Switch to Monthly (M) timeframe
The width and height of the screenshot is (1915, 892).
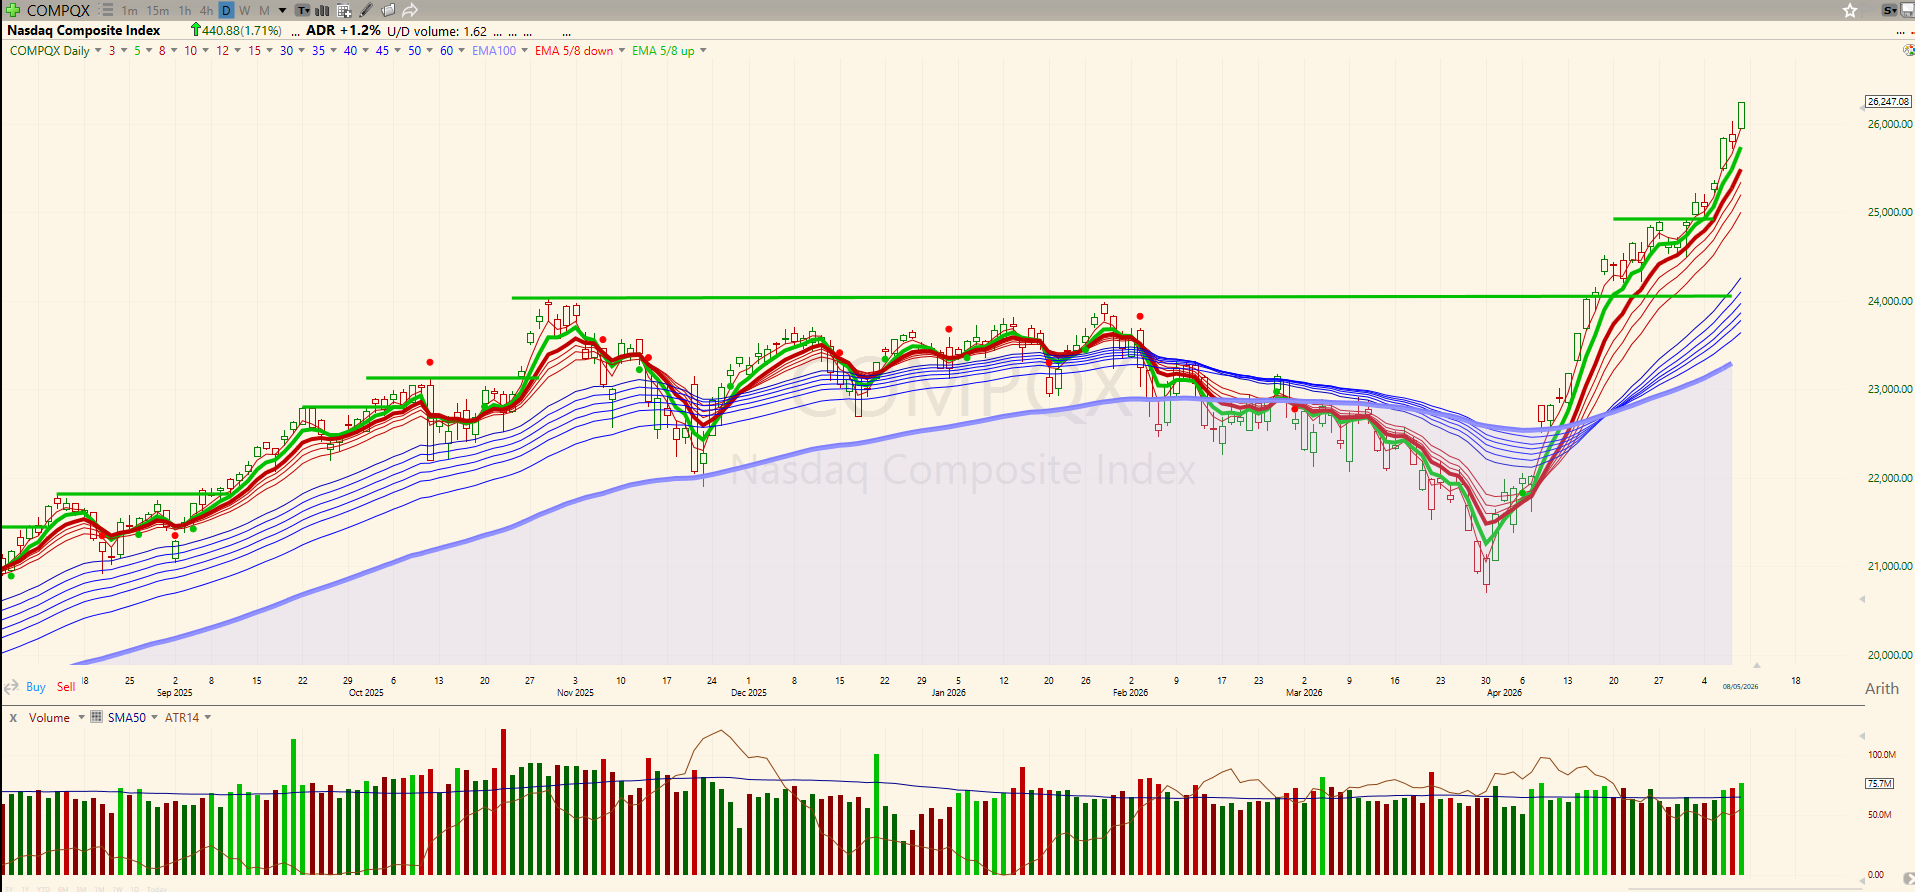coord(265,10)
